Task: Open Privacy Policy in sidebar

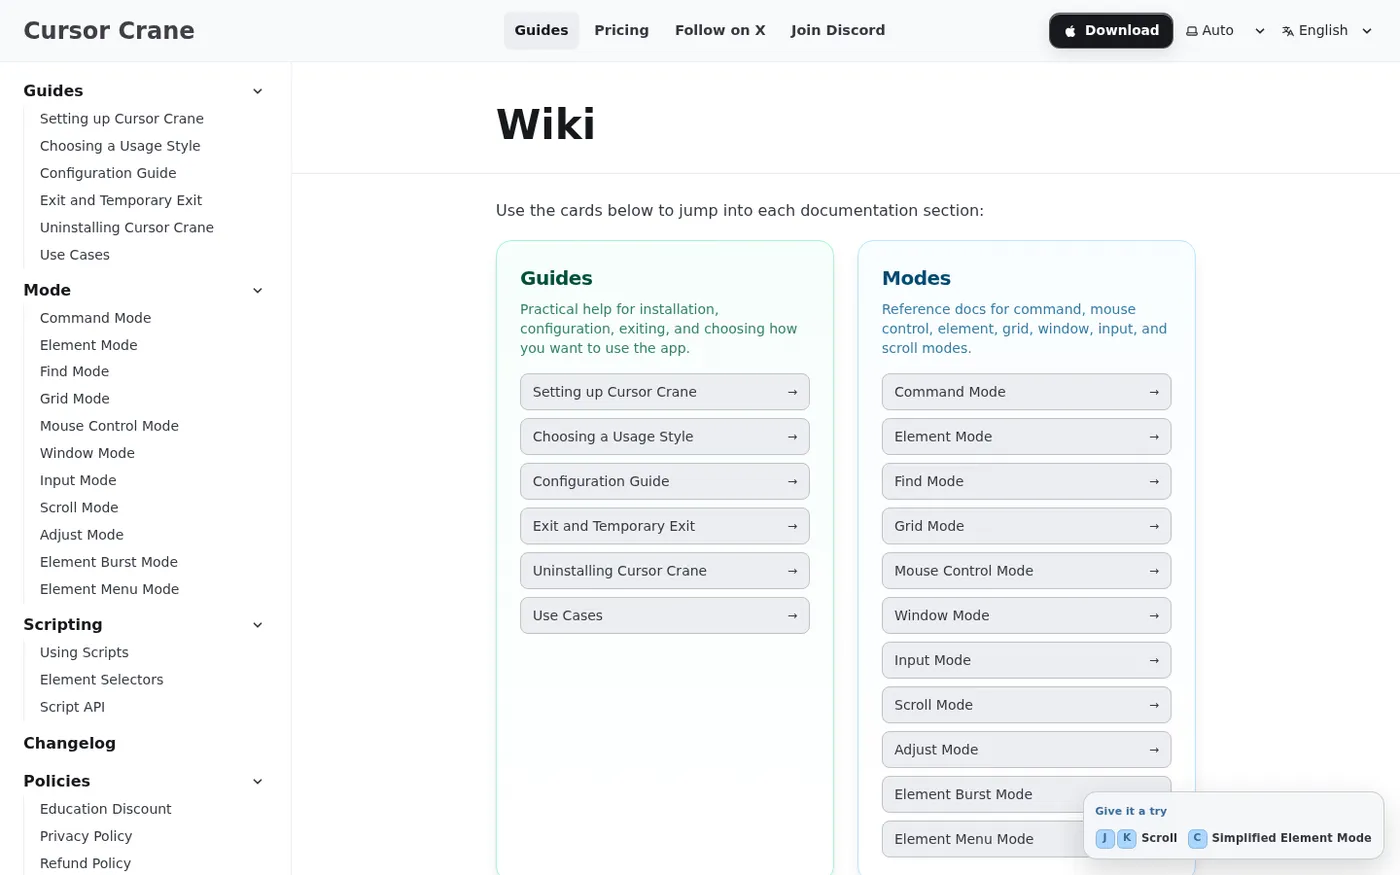Action: pyautogui.click(x=86, y=836)
